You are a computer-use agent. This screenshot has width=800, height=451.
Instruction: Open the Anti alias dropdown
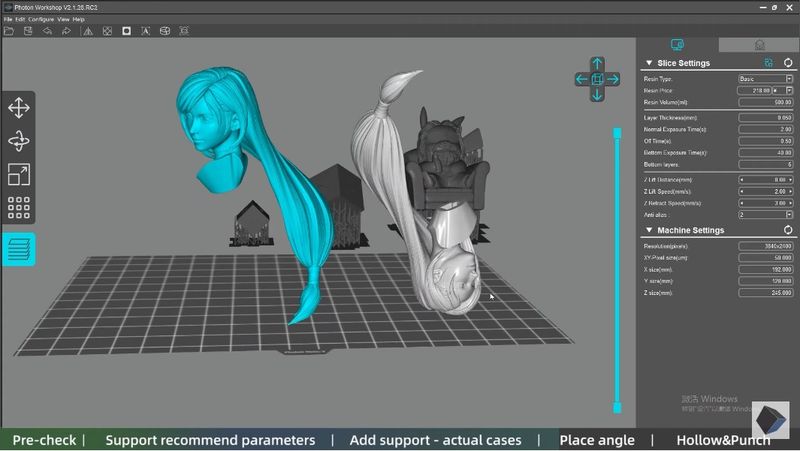pyautogui.click(x=765, y=214)
